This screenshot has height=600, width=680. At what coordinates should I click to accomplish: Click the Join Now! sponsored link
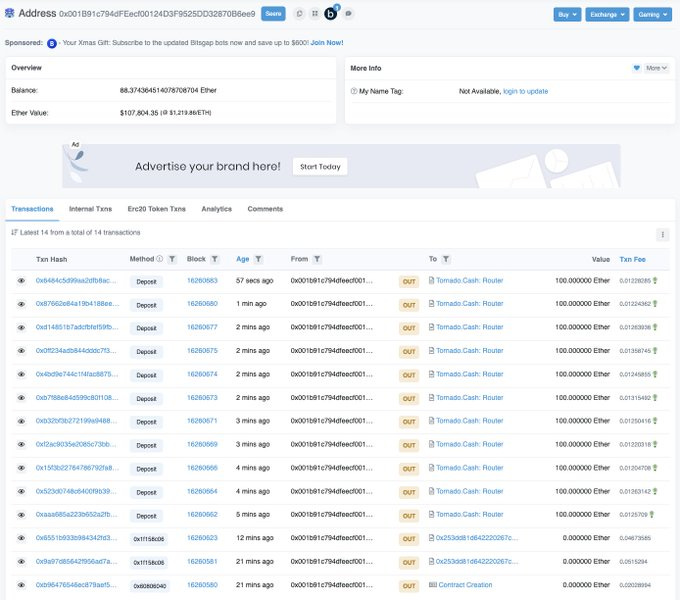pyautogui.click(x=327, y=43)
